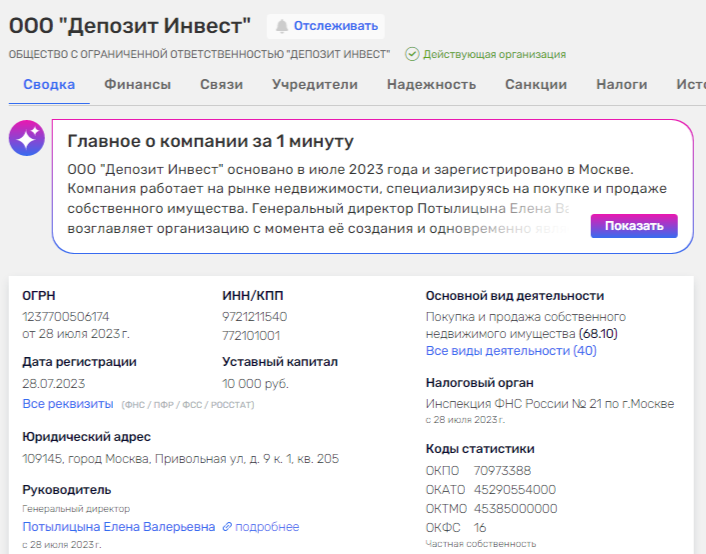Click the company title ООО "Депозит Инвест"
The height and width of the screenshot is (554, 706).
point(130,26)
